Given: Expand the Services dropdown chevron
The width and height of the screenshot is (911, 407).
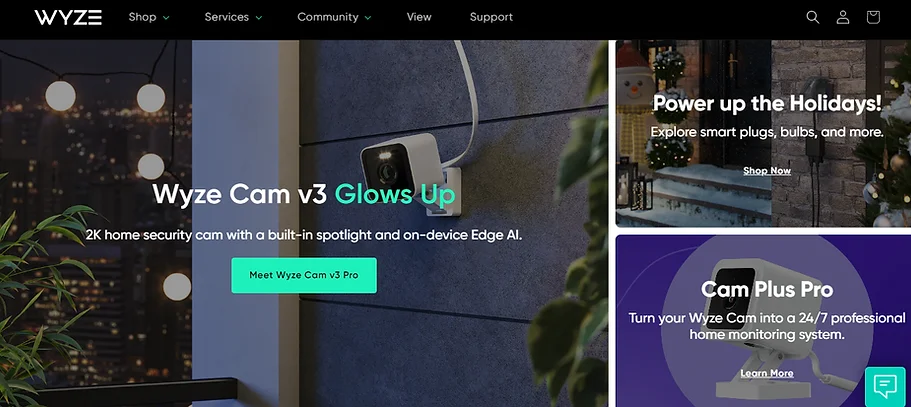Looking at the screenshot, I should 259,18.
